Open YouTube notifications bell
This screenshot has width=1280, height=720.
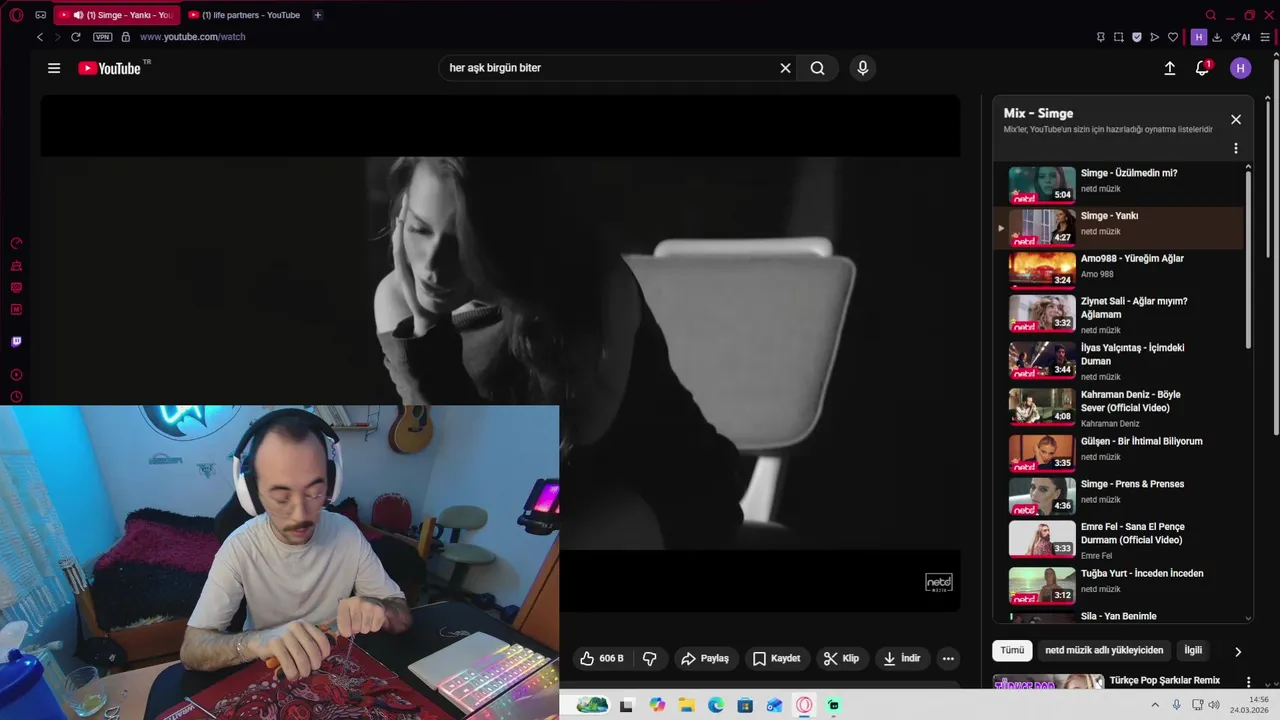(1203, 68)
